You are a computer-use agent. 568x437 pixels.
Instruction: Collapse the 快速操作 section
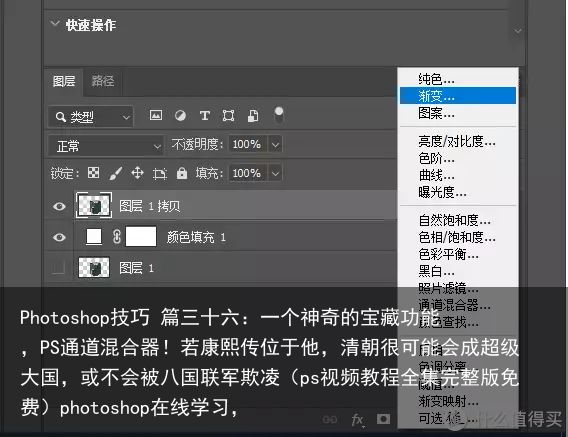point(55,24)
